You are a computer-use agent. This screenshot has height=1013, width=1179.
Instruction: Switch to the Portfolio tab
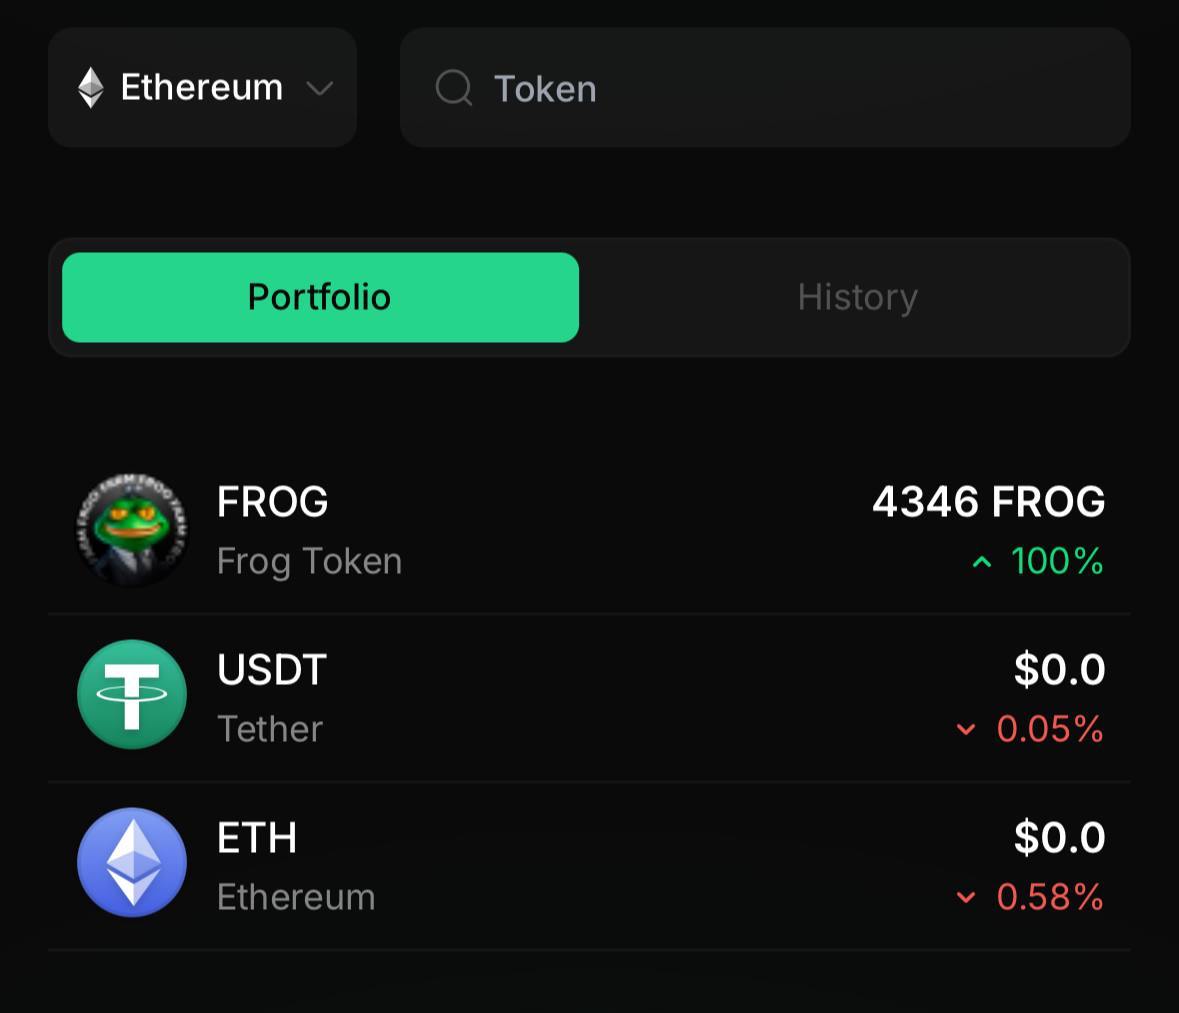point(320,297)
